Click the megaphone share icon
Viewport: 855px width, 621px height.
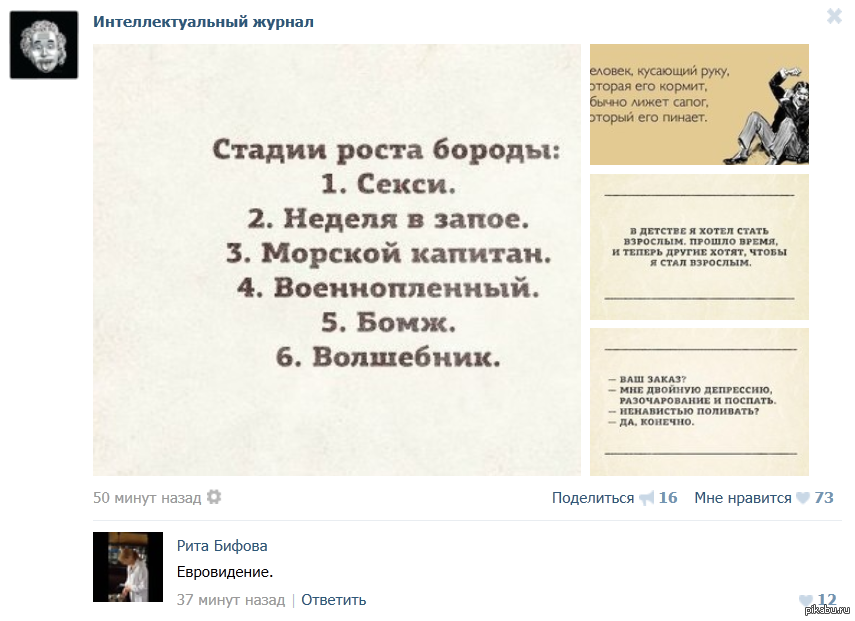tap(646, 498)
